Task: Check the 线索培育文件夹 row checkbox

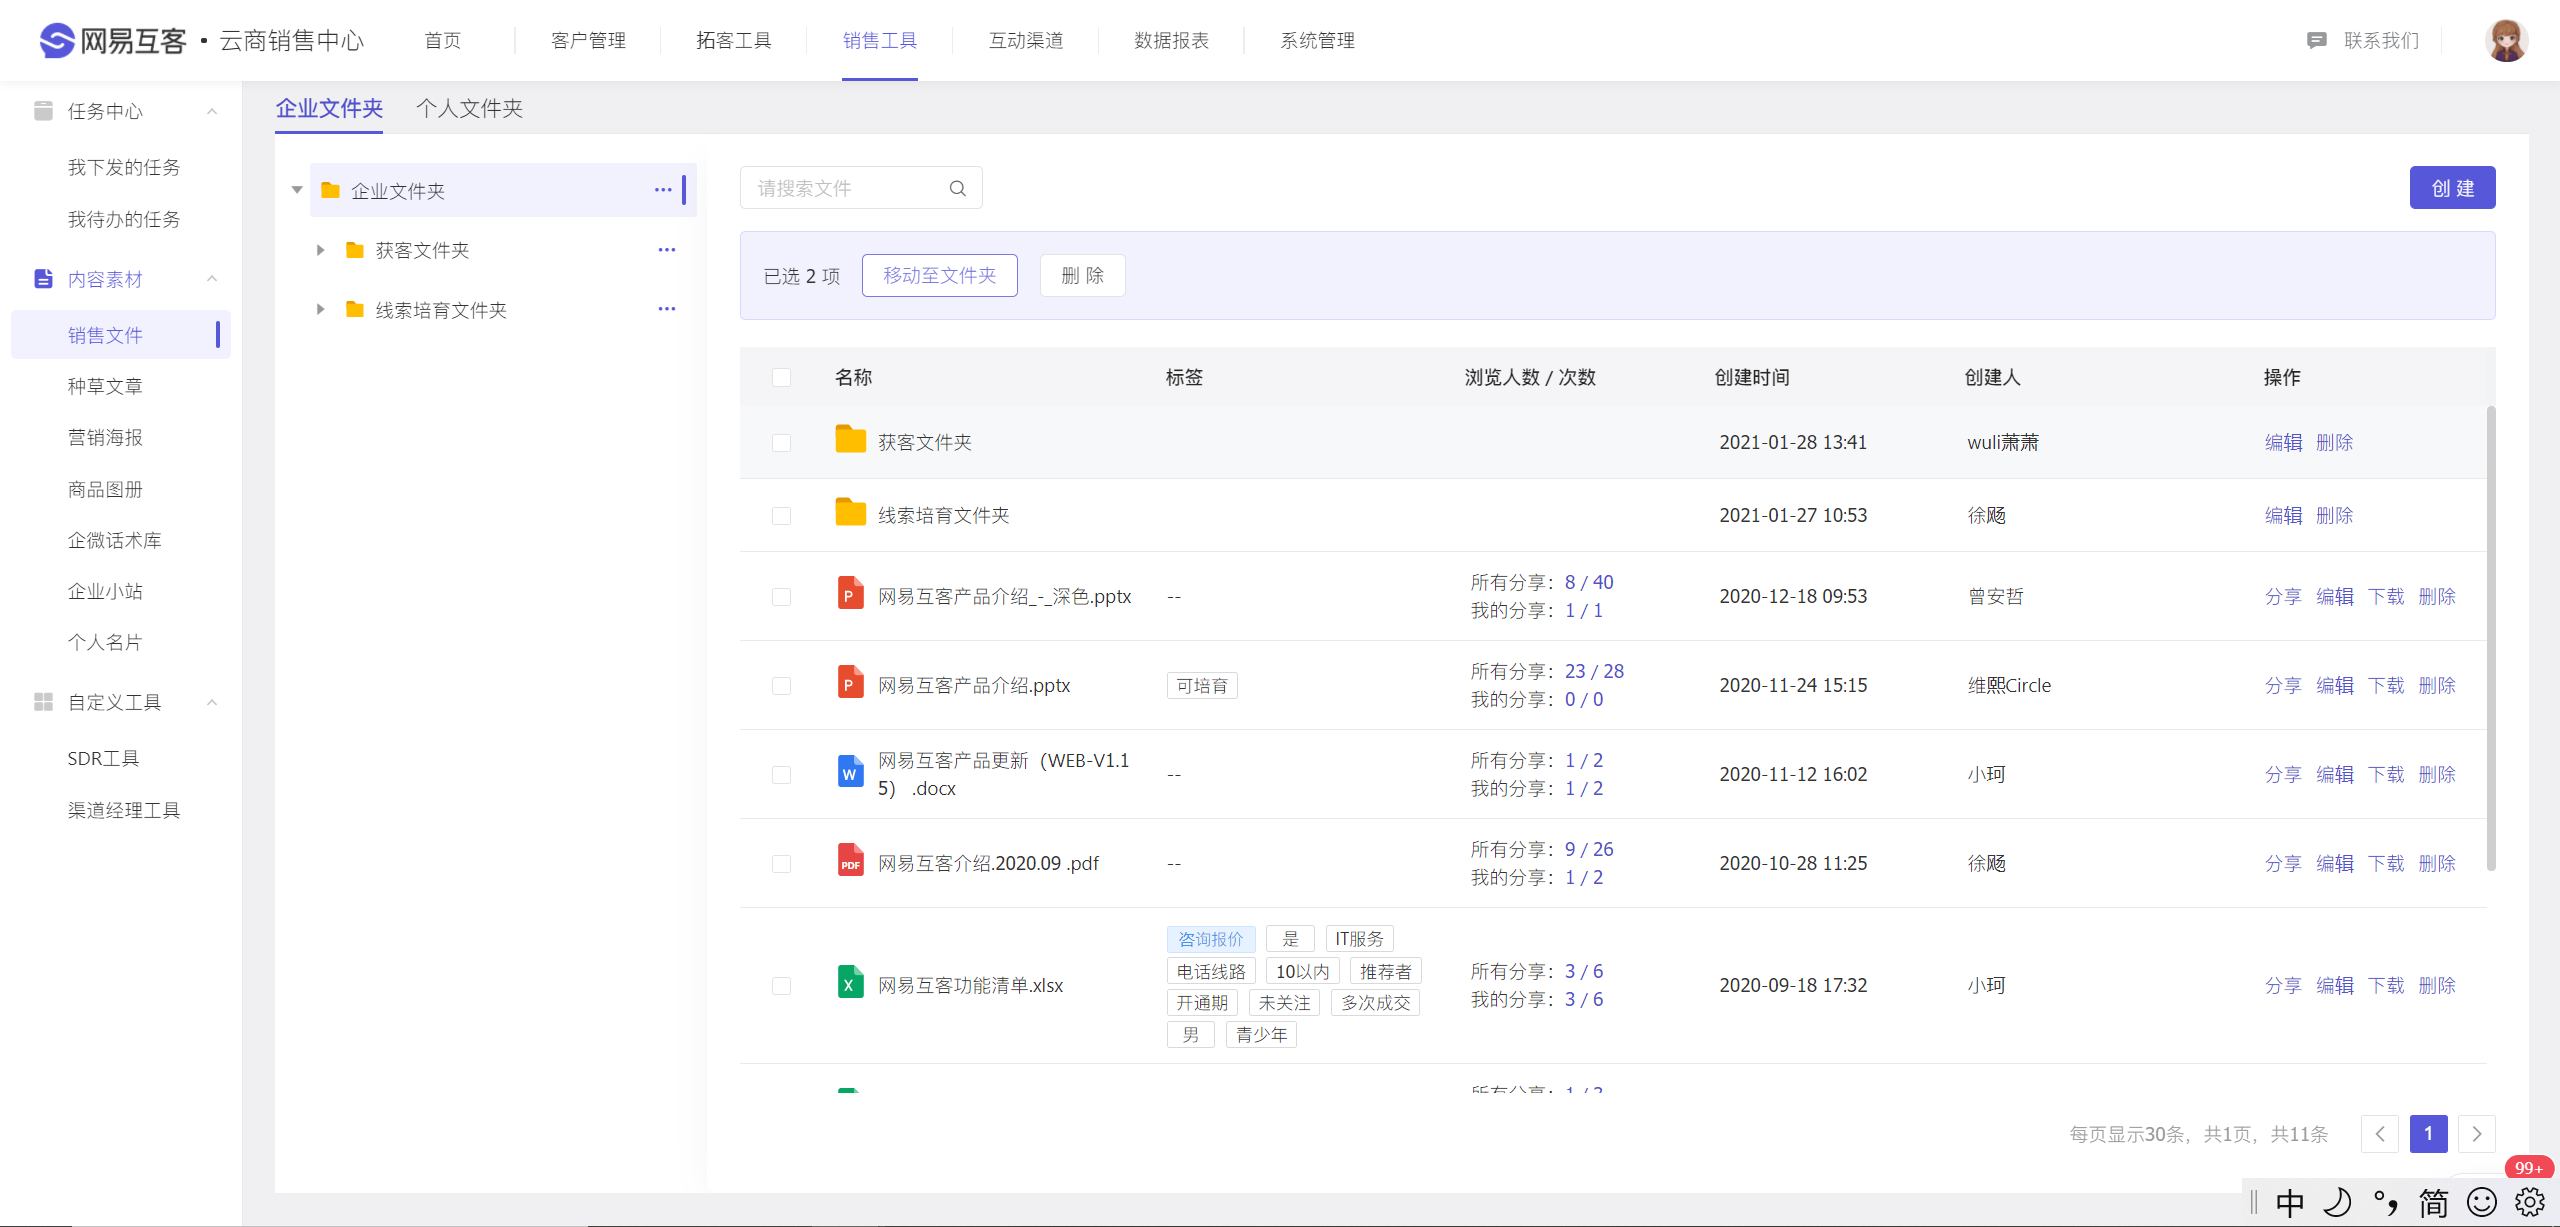Action: point(781,515)
